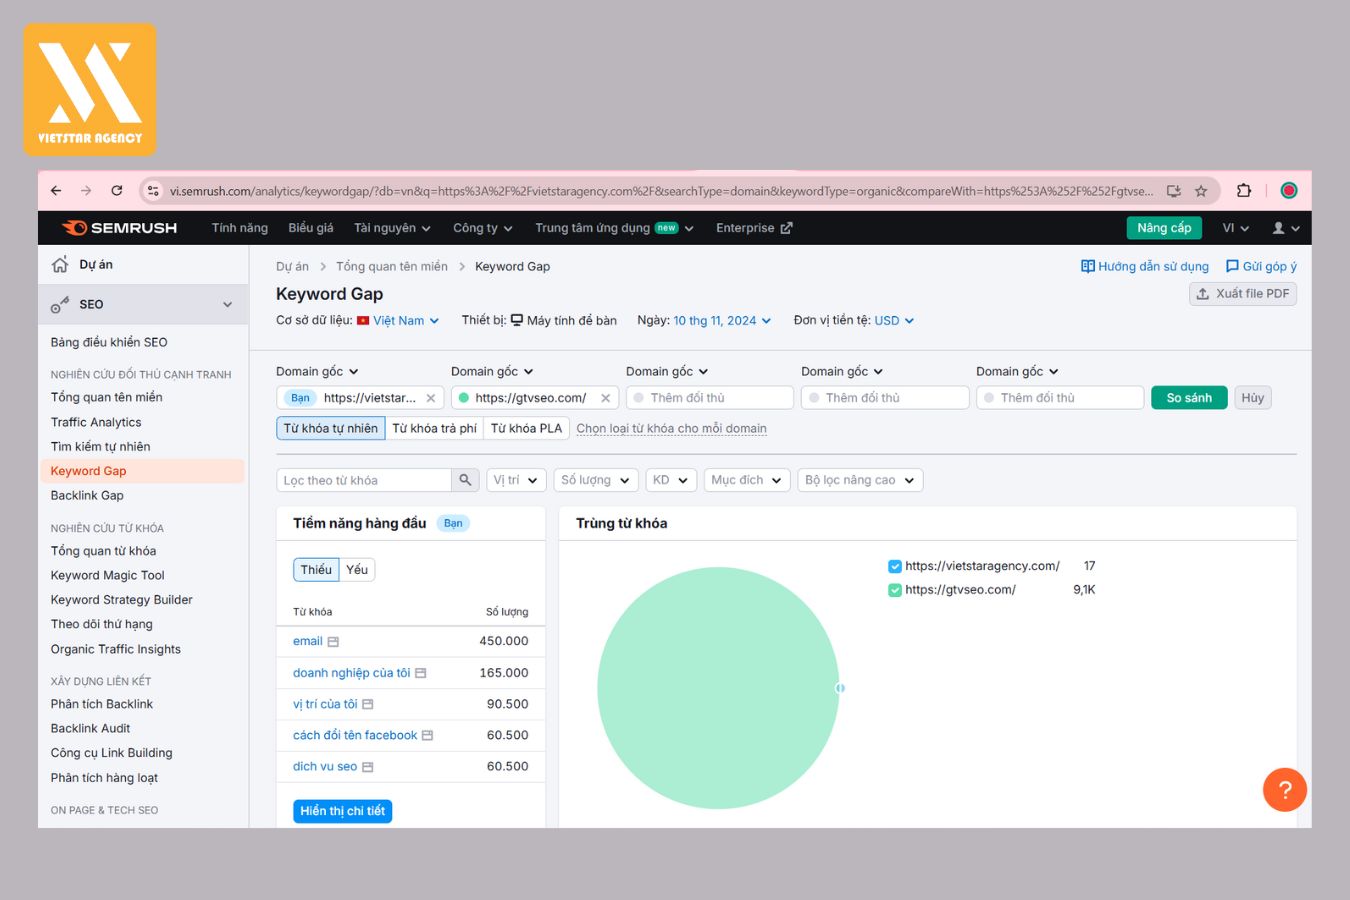Viewport: 1350px width, 900px height.
Task: Open Traffic Analytics in sidebar
Action: pyautogui.click(x=96, y=423)
